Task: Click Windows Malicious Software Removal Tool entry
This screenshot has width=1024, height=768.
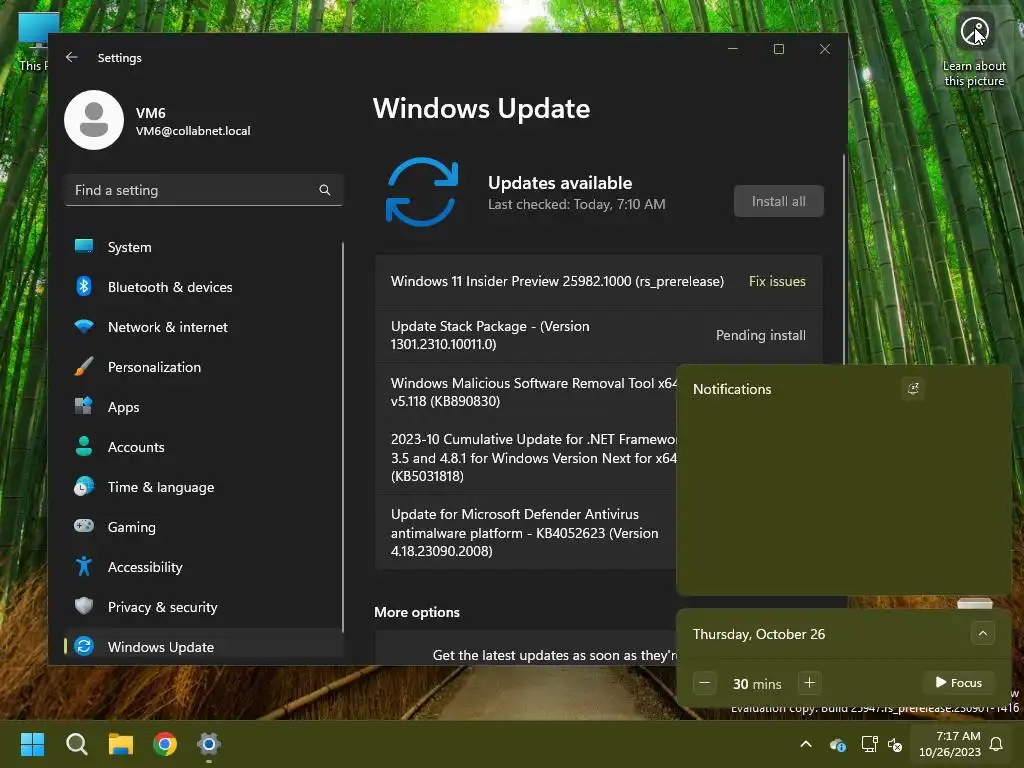Action: (526, 392)
